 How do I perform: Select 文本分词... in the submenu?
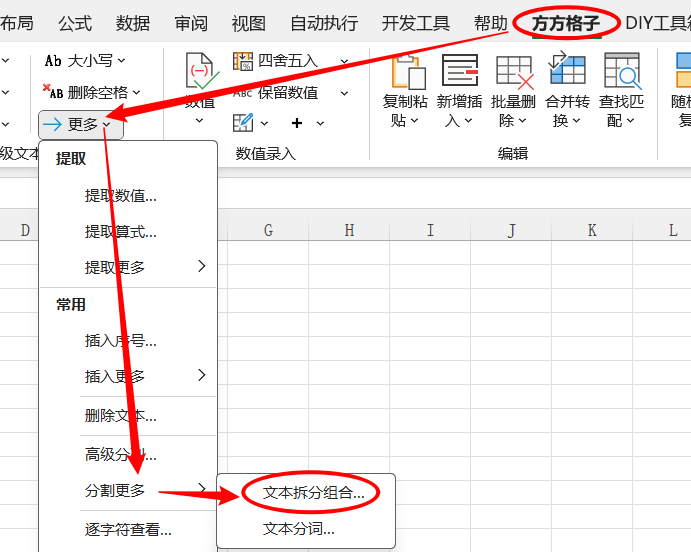(x=306, y=529)
